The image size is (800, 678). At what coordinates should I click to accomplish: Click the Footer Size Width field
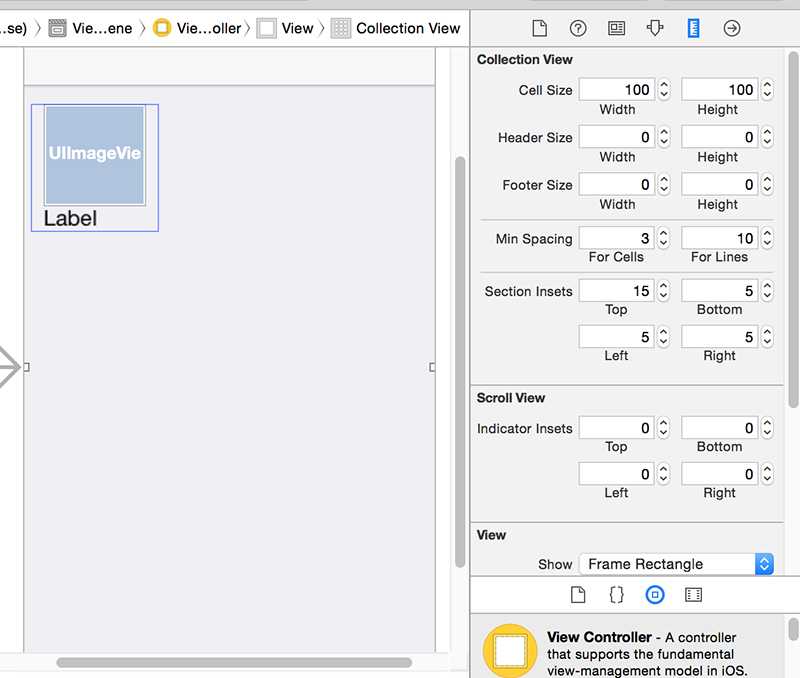(x=616, y=185)
